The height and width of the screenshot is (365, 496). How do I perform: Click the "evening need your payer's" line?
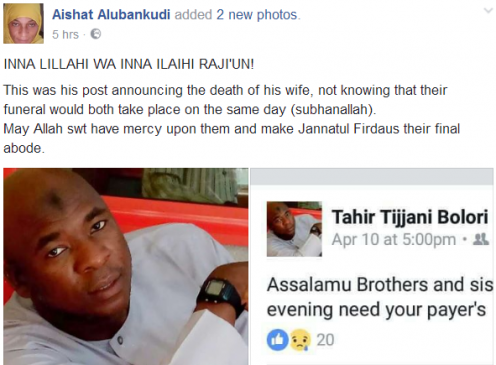pyautogui.click(x=376, y=310)
